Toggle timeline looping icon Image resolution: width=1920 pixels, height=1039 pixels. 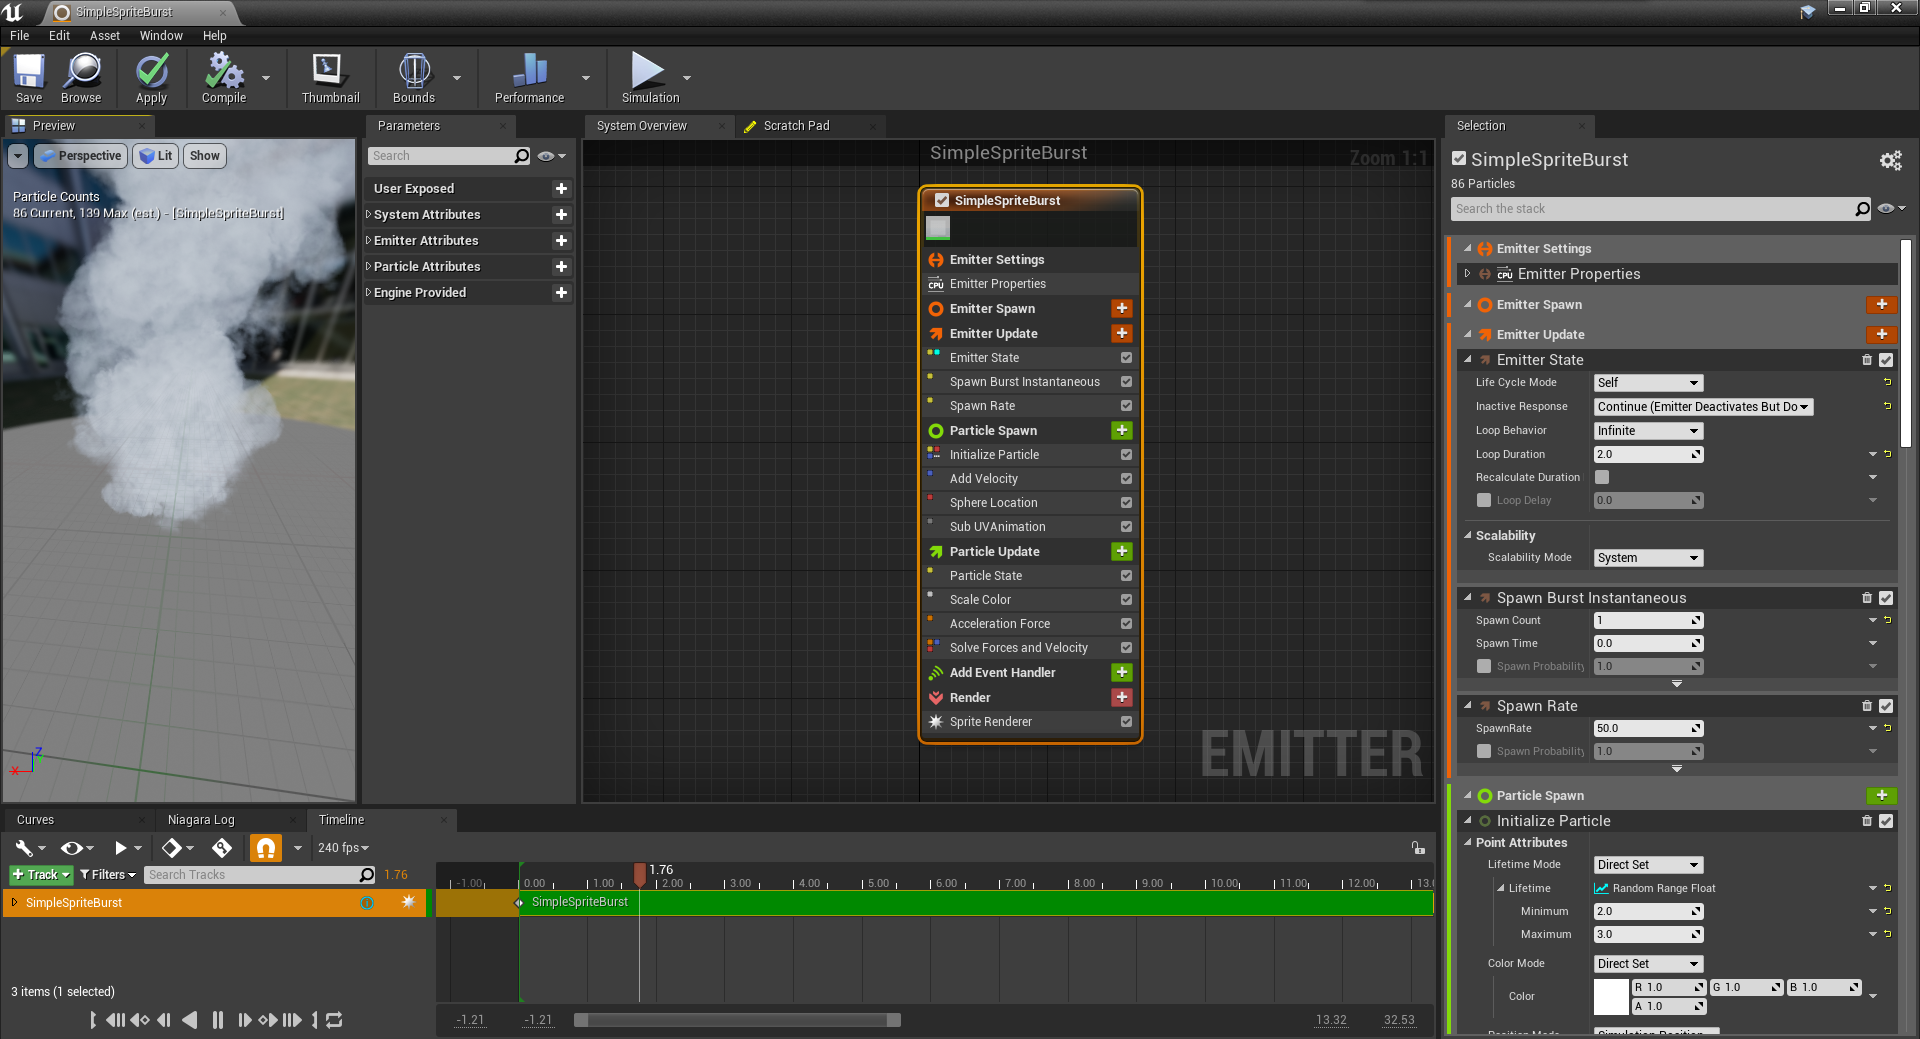tap(335, 1020)
